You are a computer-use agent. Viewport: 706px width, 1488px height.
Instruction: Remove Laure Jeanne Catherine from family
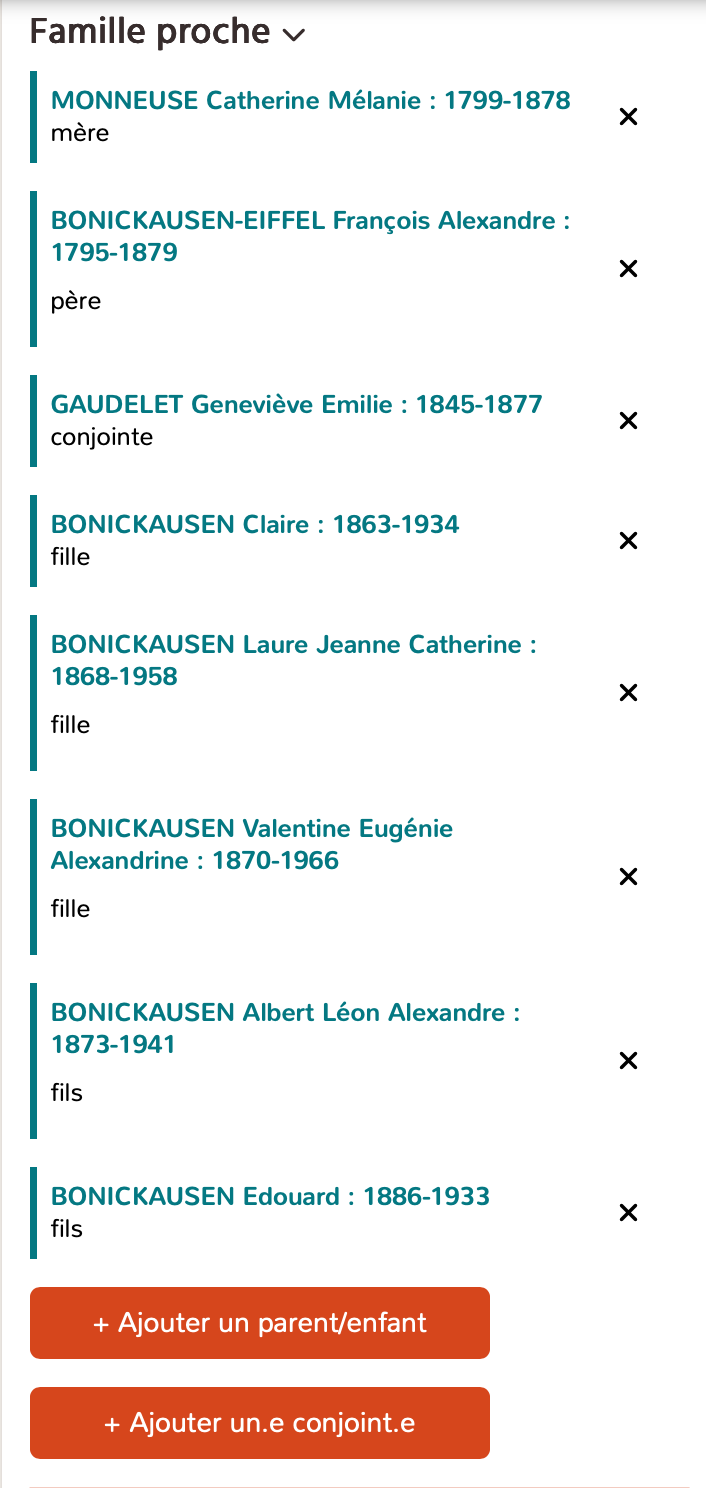(x=628, y=692)
